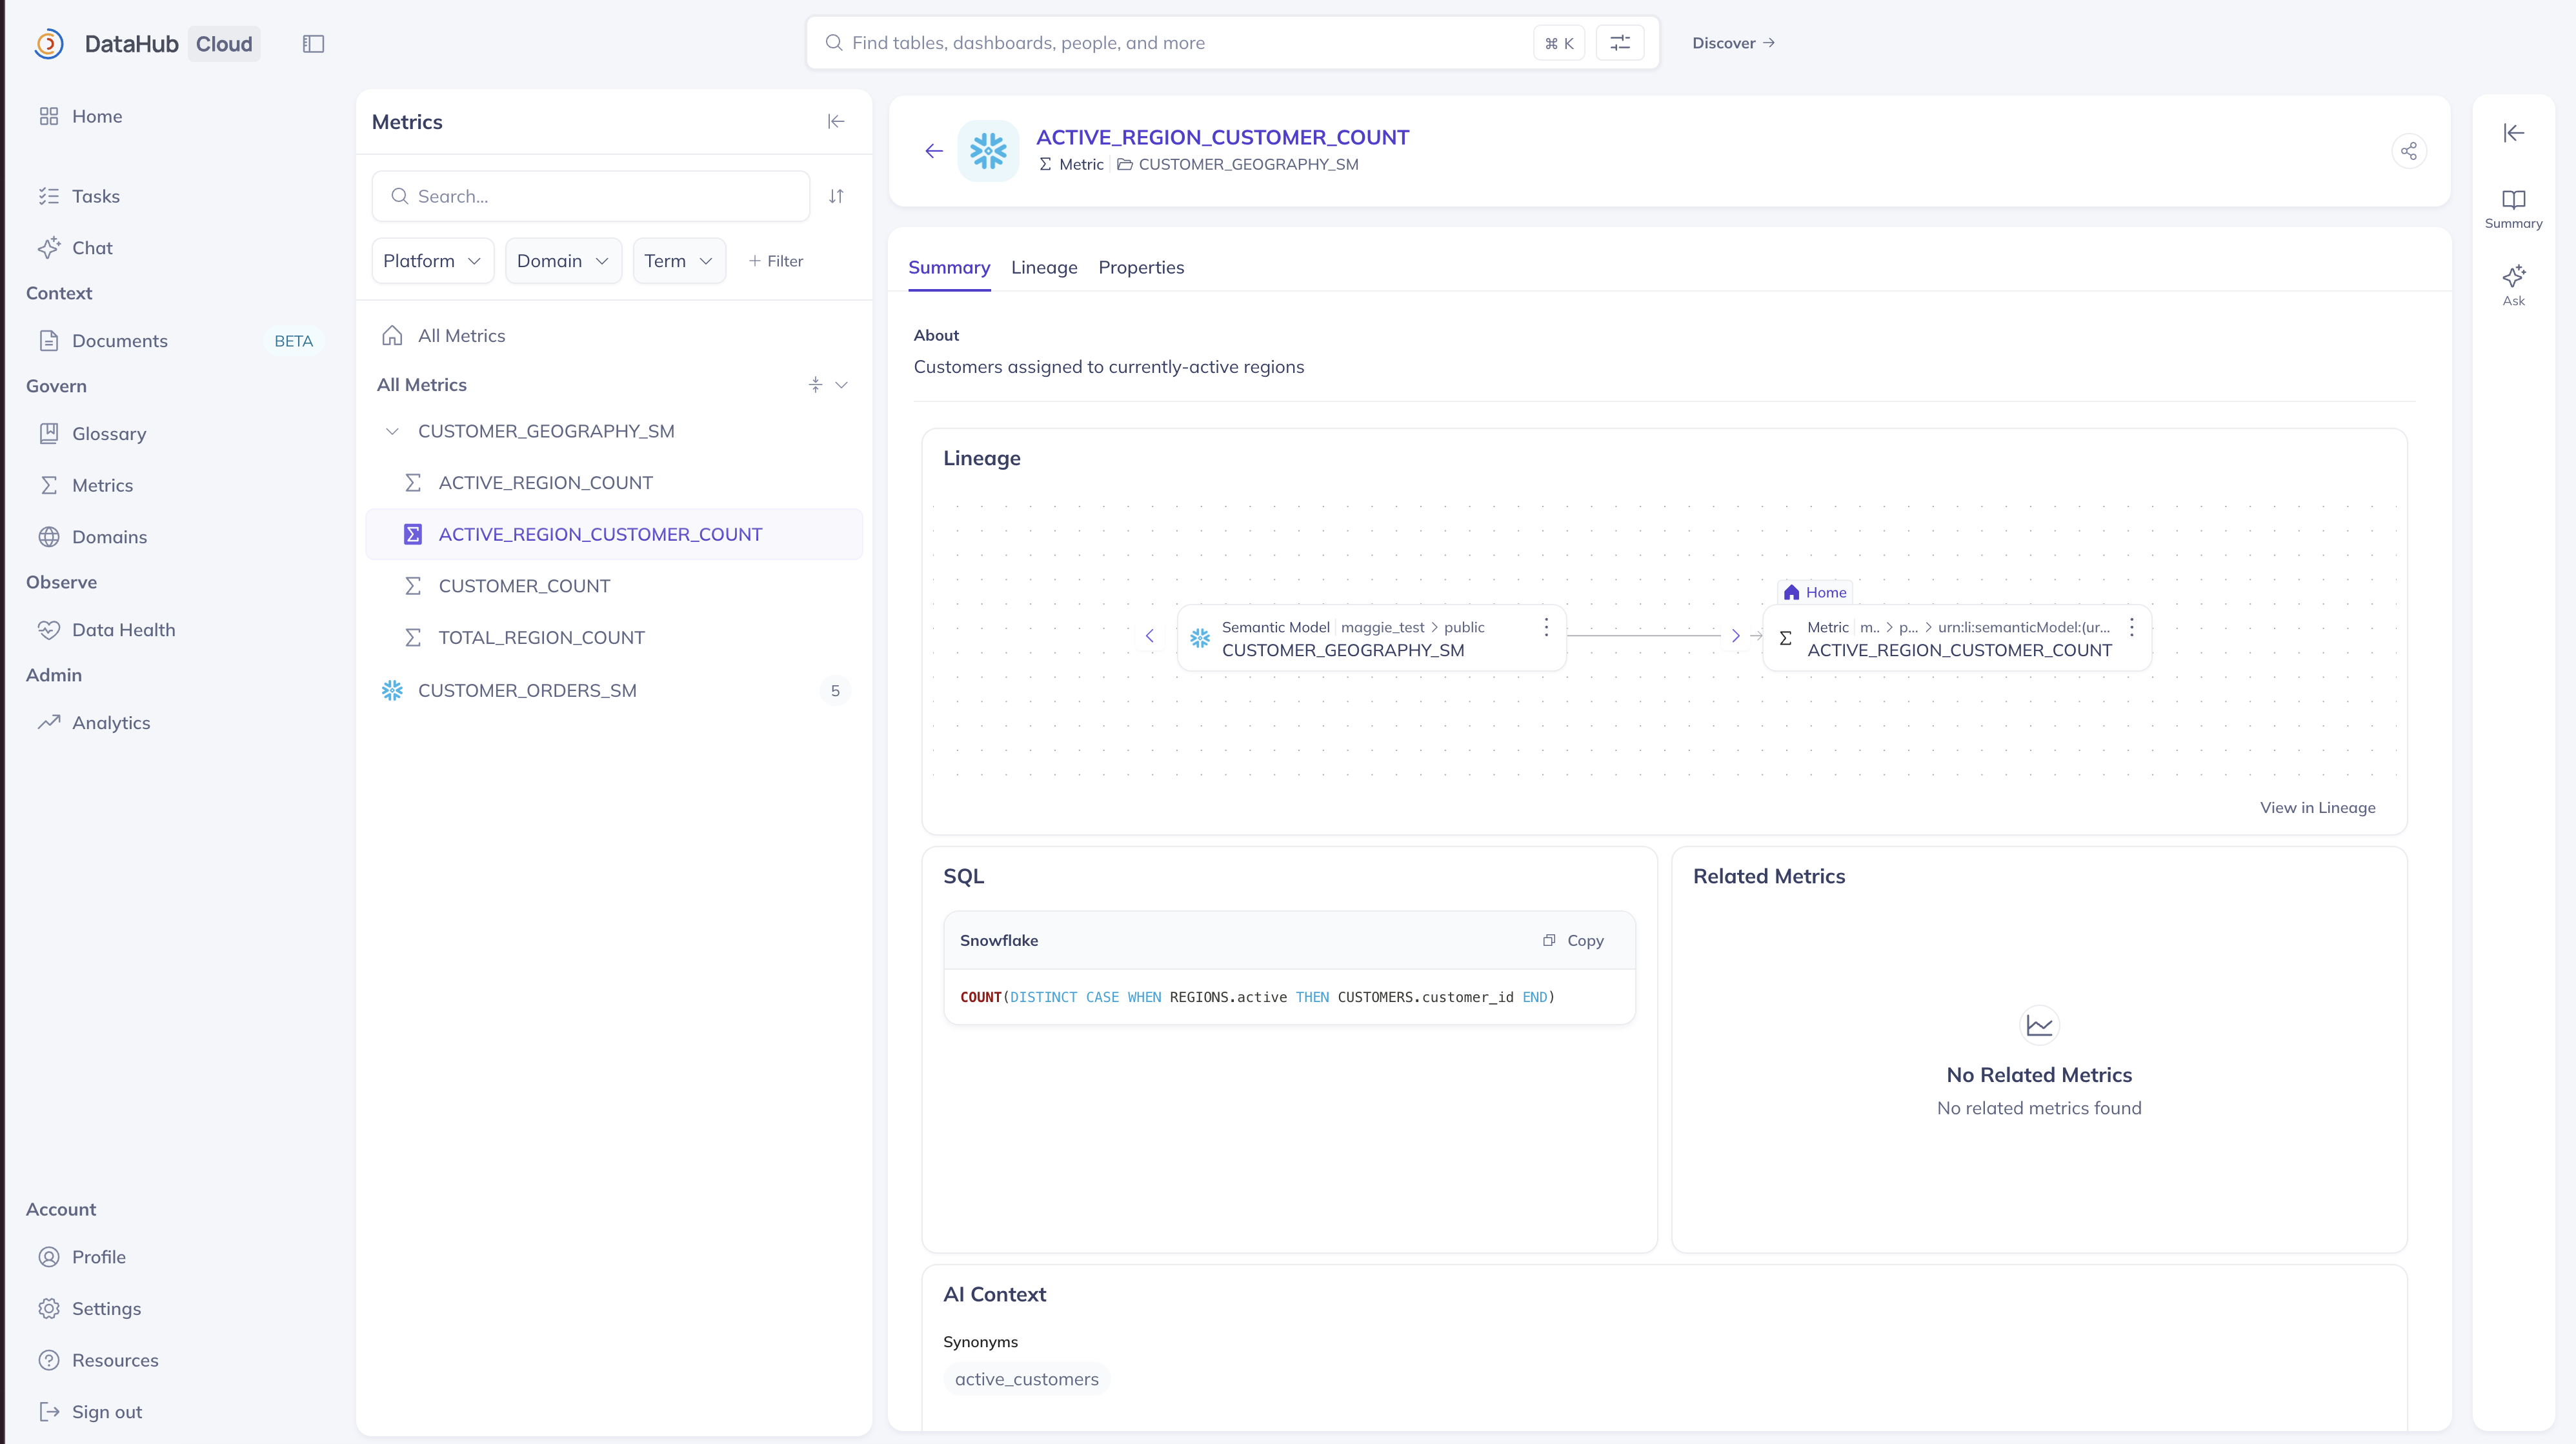Screen dimensions: 2576x1444
Task: Click View in Lineage link
Action: point(2317,808)
